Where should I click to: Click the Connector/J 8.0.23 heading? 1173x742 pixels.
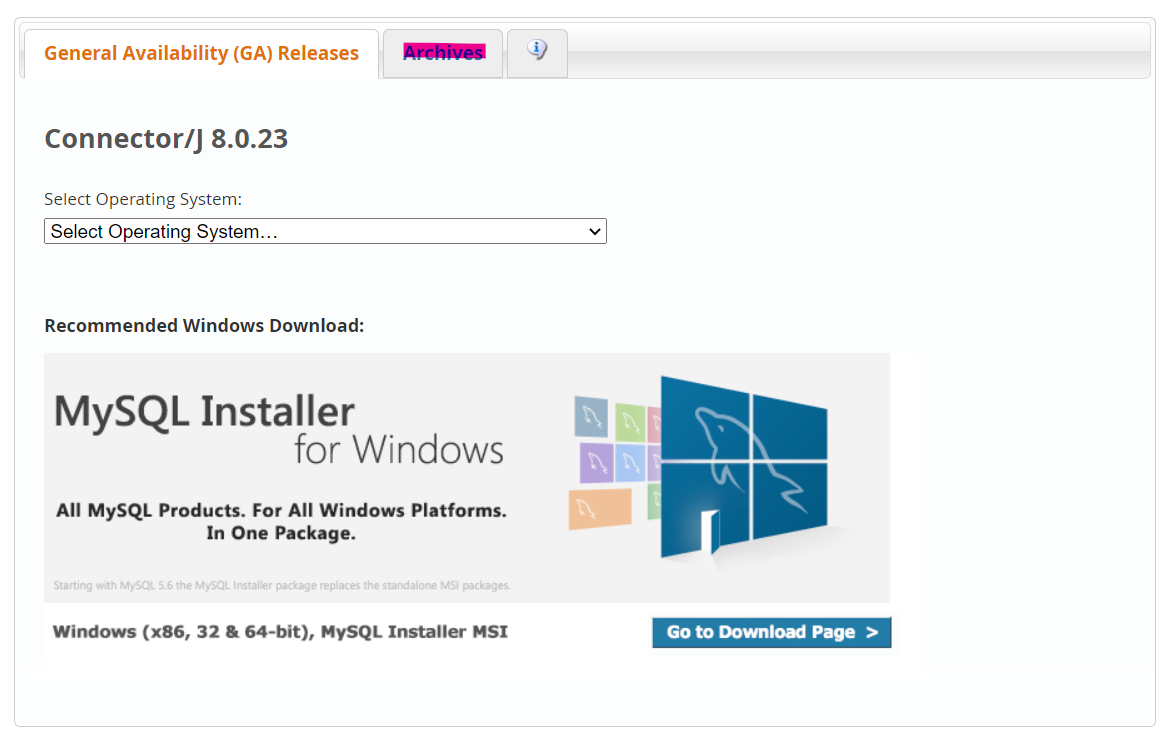pos(166,139)
